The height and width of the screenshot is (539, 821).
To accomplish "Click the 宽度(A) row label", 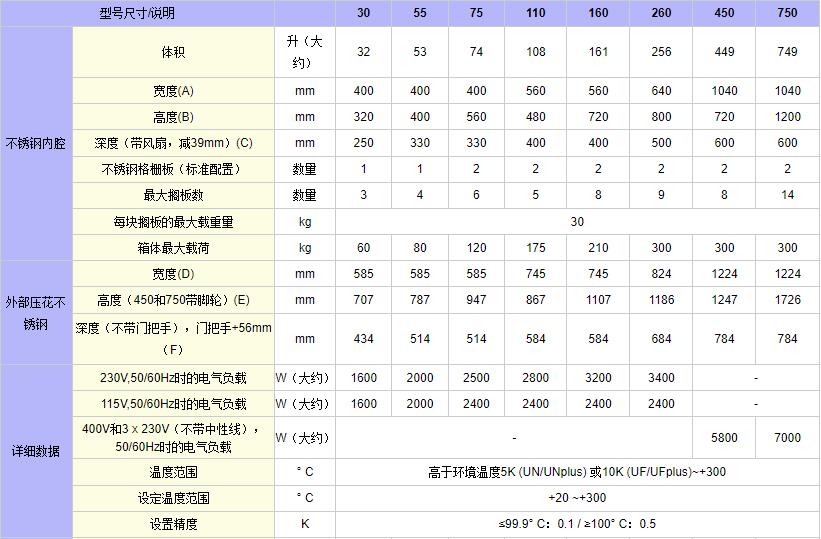I will click(173, 91).
